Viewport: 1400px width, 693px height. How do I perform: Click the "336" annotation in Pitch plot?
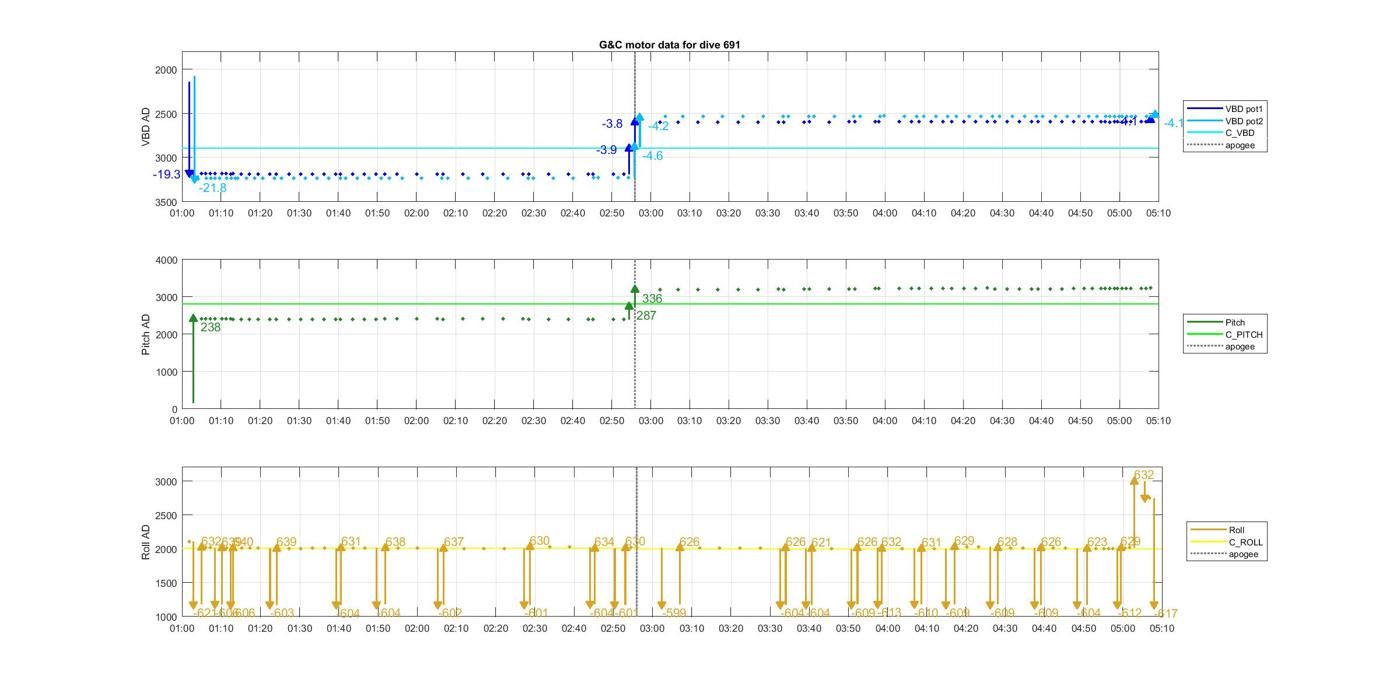tap(652, 299)
